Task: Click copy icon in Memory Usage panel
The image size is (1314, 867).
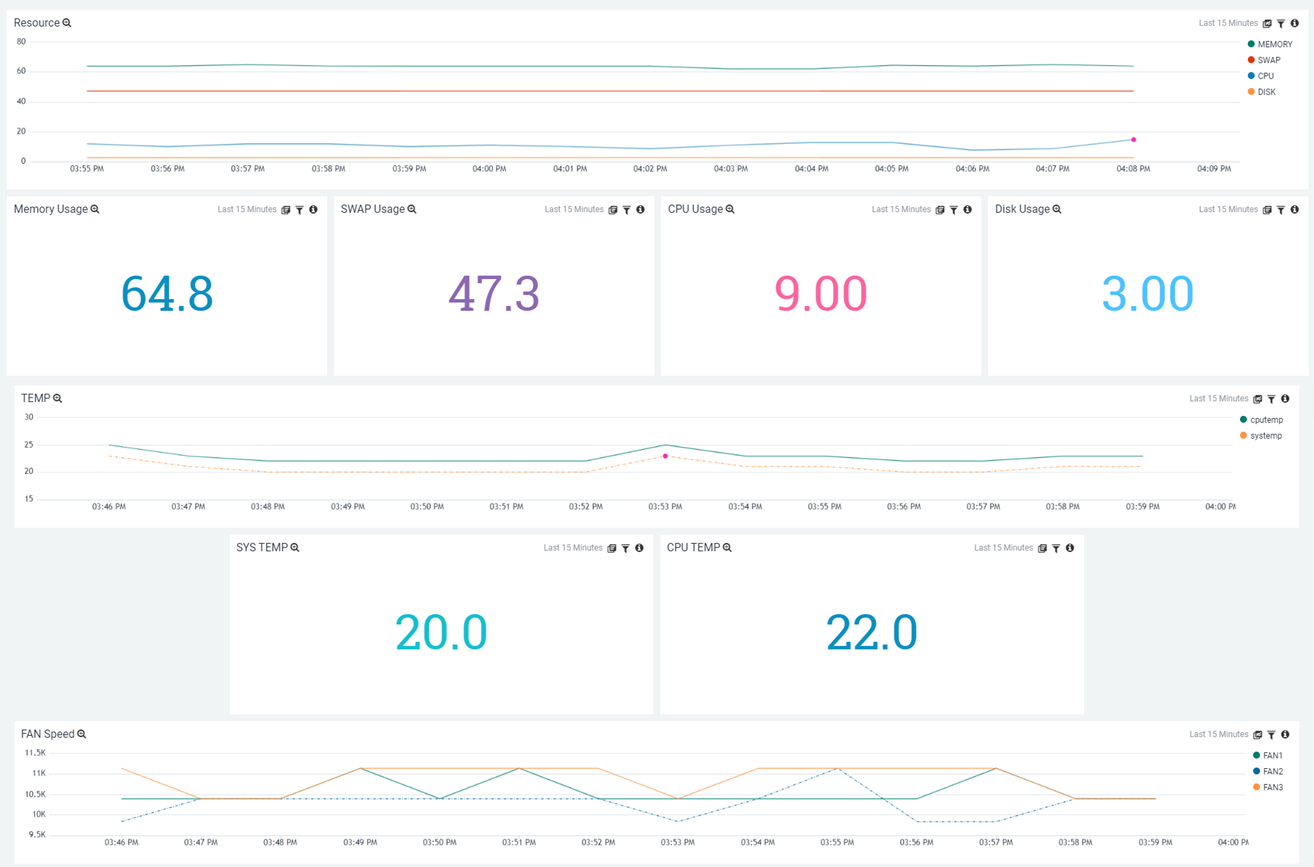Action: 286,210
